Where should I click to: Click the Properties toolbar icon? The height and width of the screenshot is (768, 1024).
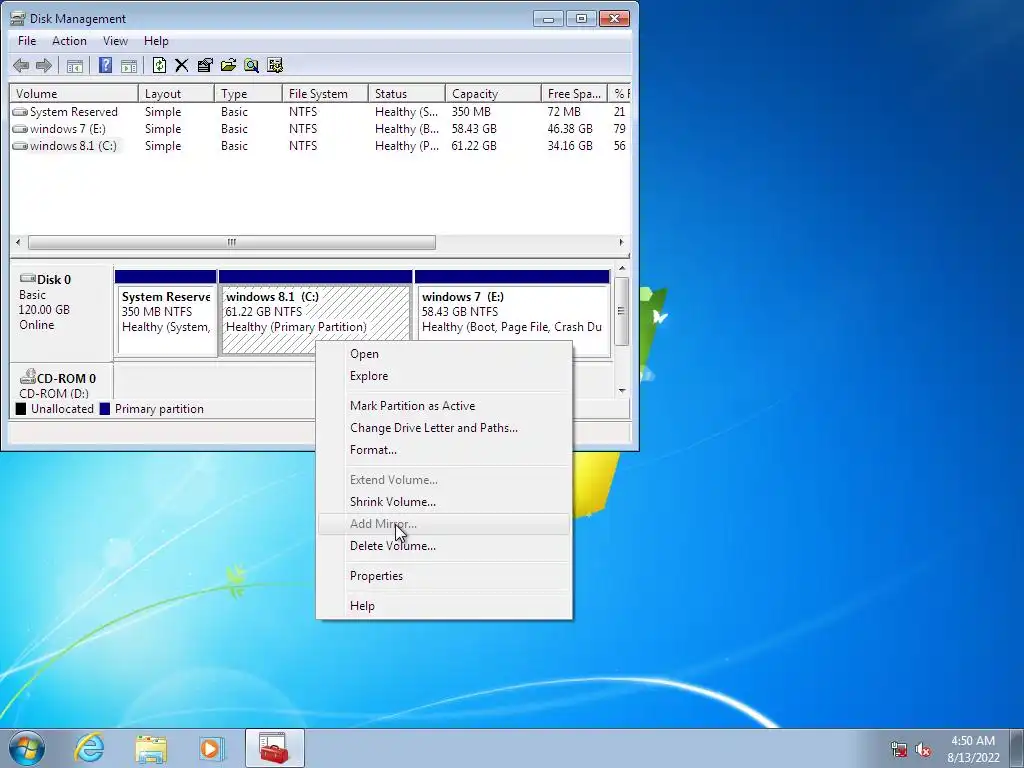[x=205, y=65]
